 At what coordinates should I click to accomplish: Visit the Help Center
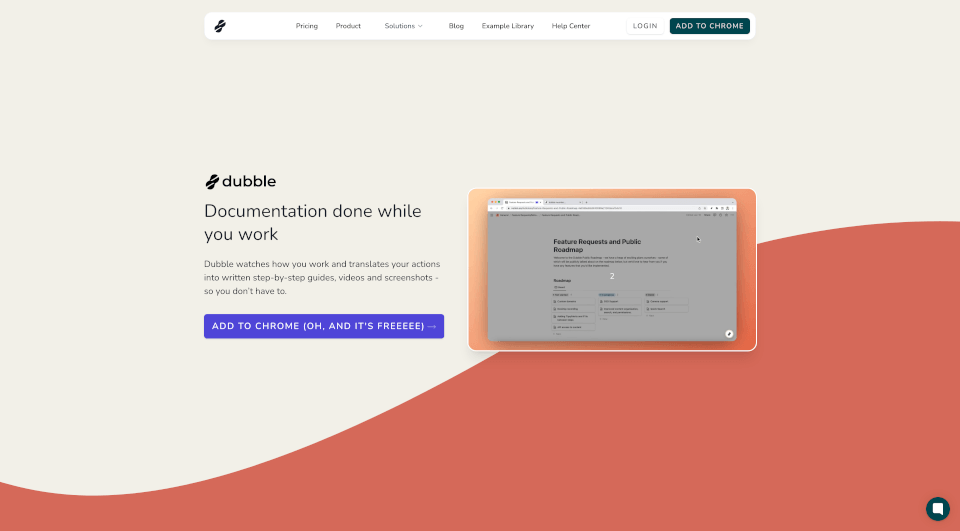click(571, 26)
